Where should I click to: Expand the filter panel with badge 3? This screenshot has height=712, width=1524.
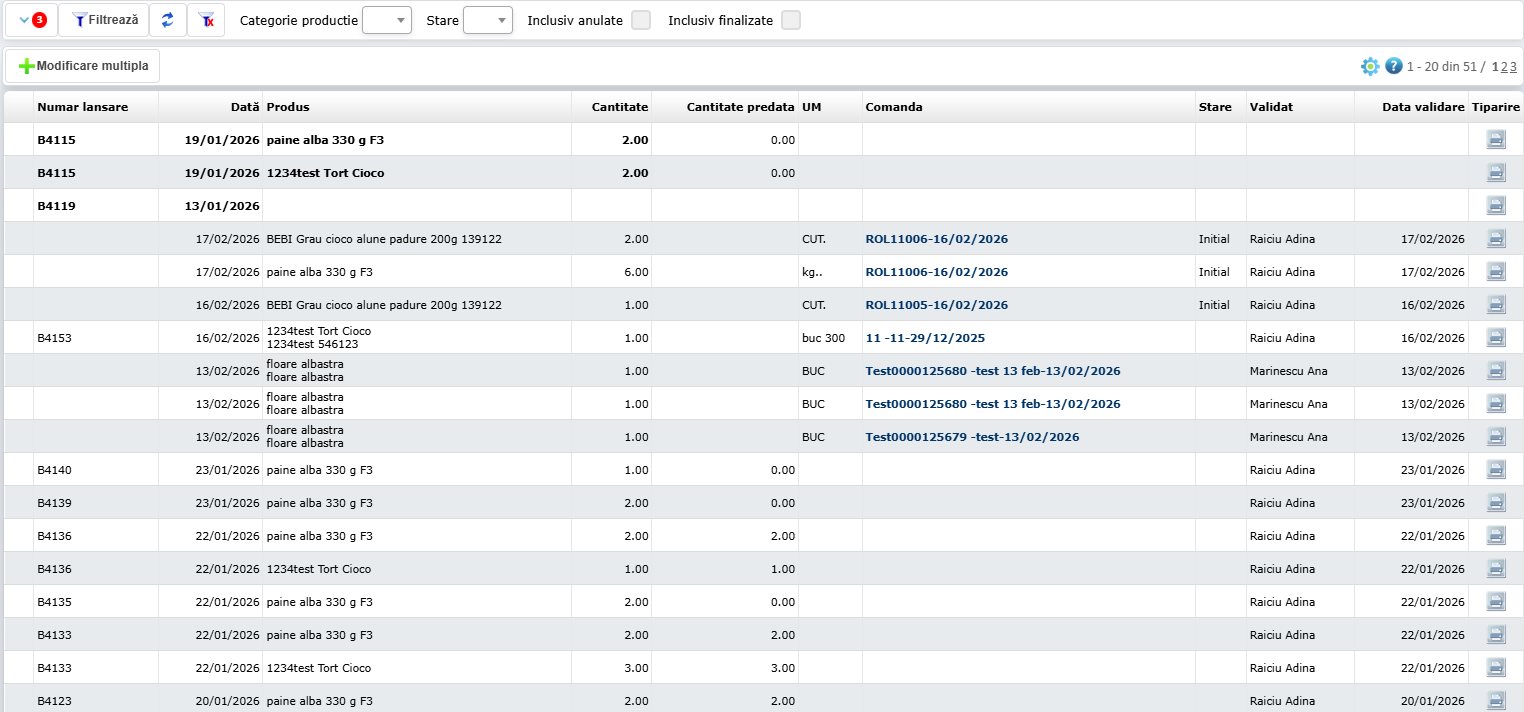pyautogui.click(x=32, y=20)
